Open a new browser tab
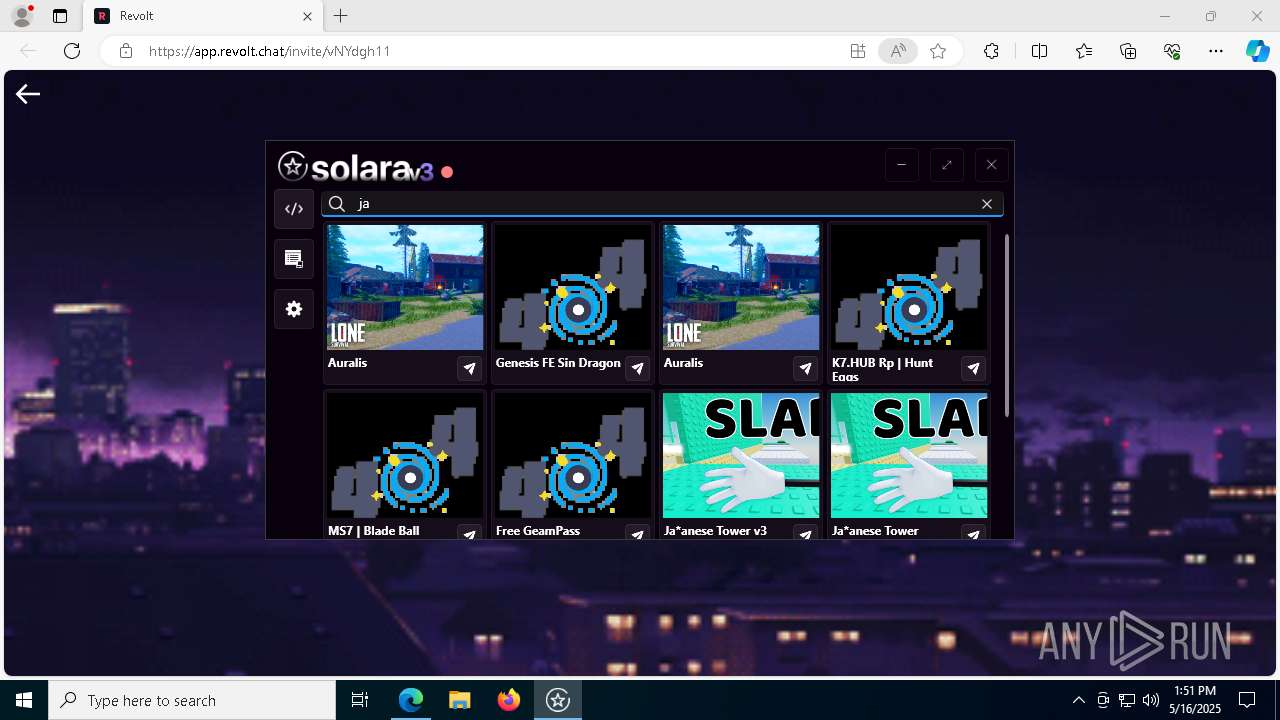Screen dimensions: 1280x720 (x=341, y=16)
